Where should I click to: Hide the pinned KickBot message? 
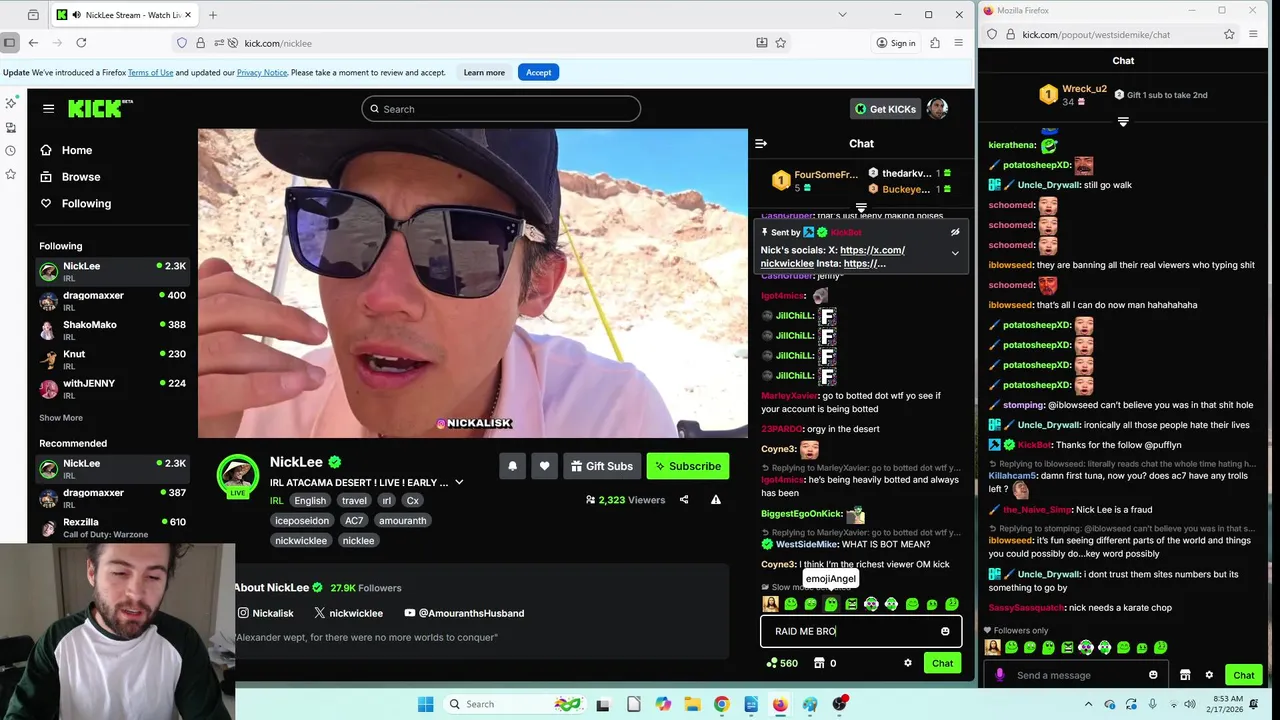tap(955, 232)
